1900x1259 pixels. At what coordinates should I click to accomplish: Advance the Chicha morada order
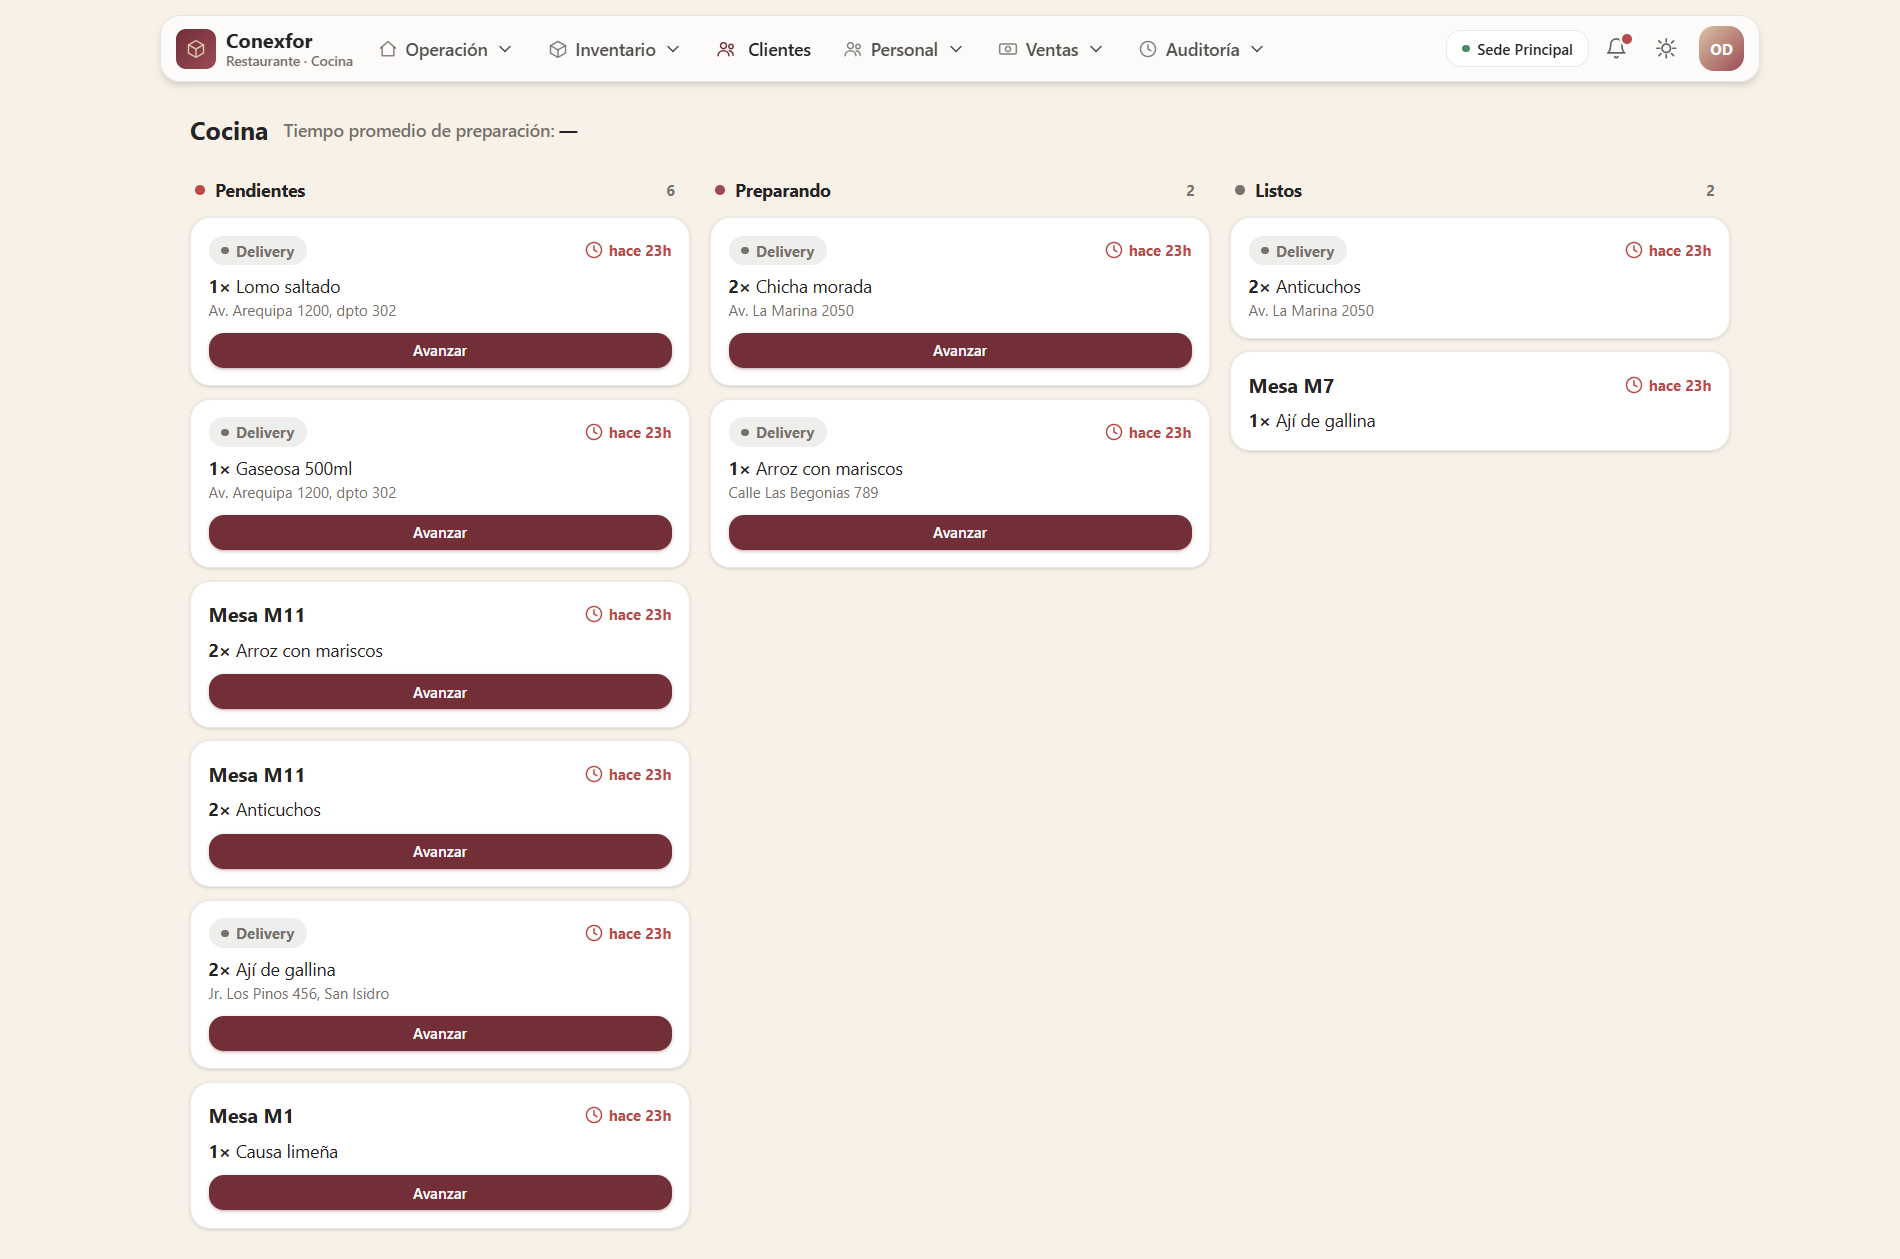coord(960,351)
